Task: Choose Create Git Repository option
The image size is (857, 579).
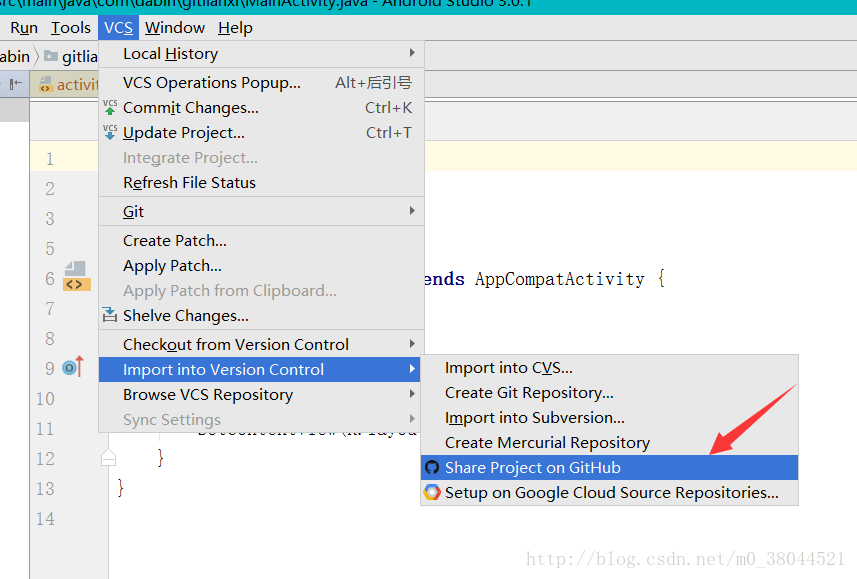Action: tap(529, 393)
